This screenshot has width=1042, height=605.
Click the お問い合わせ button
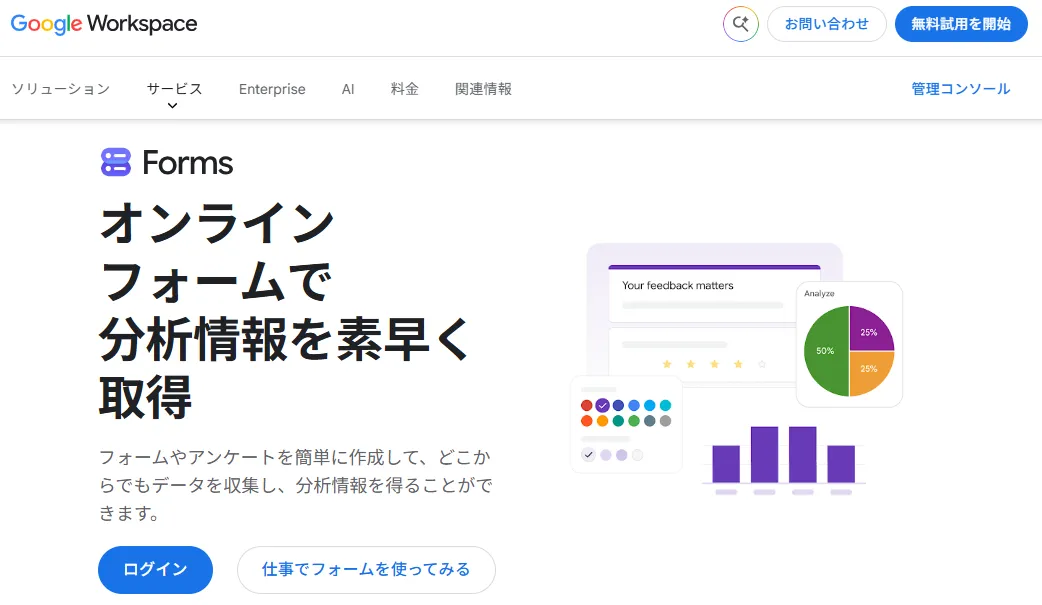tap(827, 24)
